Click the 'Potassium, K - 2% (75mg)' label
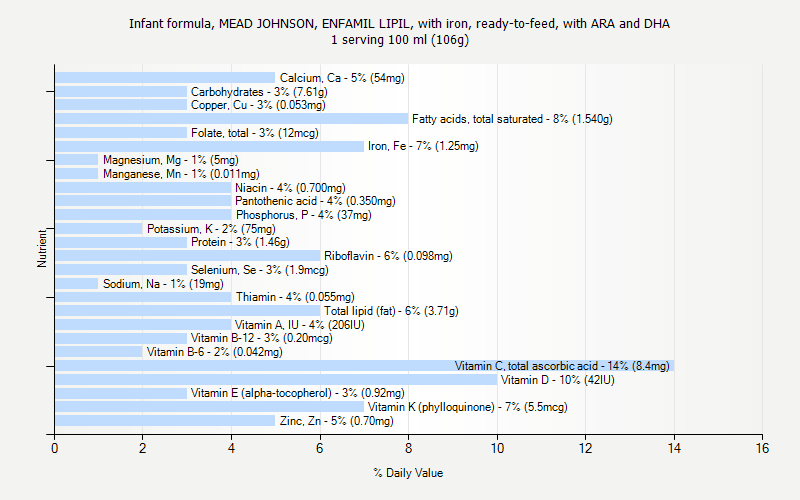 pyautogui.click(x=211, y=229)
